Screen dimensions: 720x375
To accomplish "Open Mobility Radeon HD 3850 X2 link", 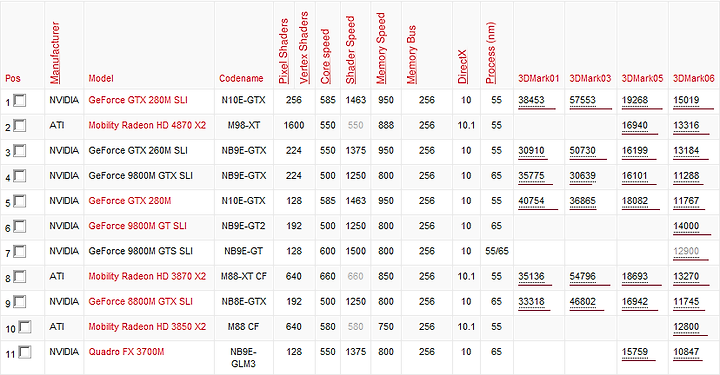I will coord(147,327).
